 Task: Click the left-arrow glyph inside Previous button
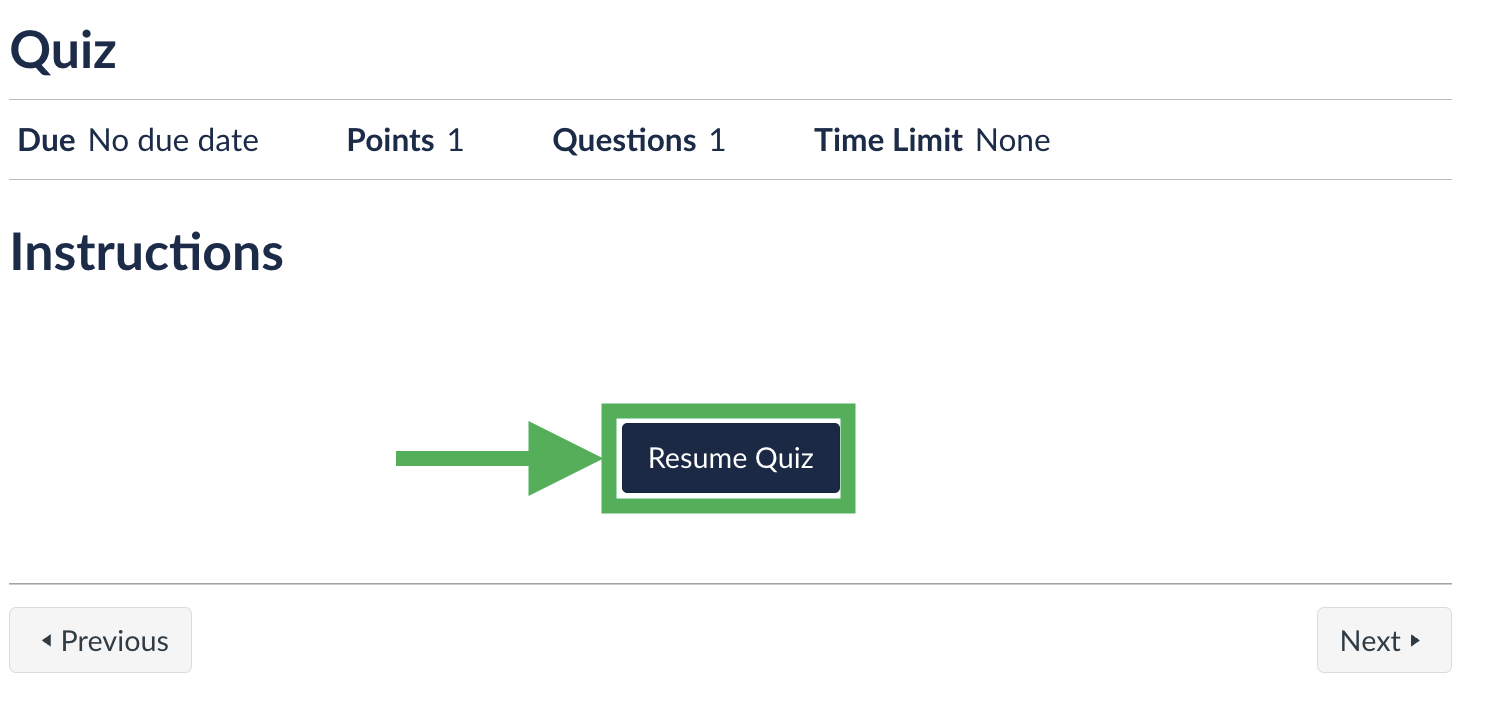pyautogui.click(x=47, y=640)
